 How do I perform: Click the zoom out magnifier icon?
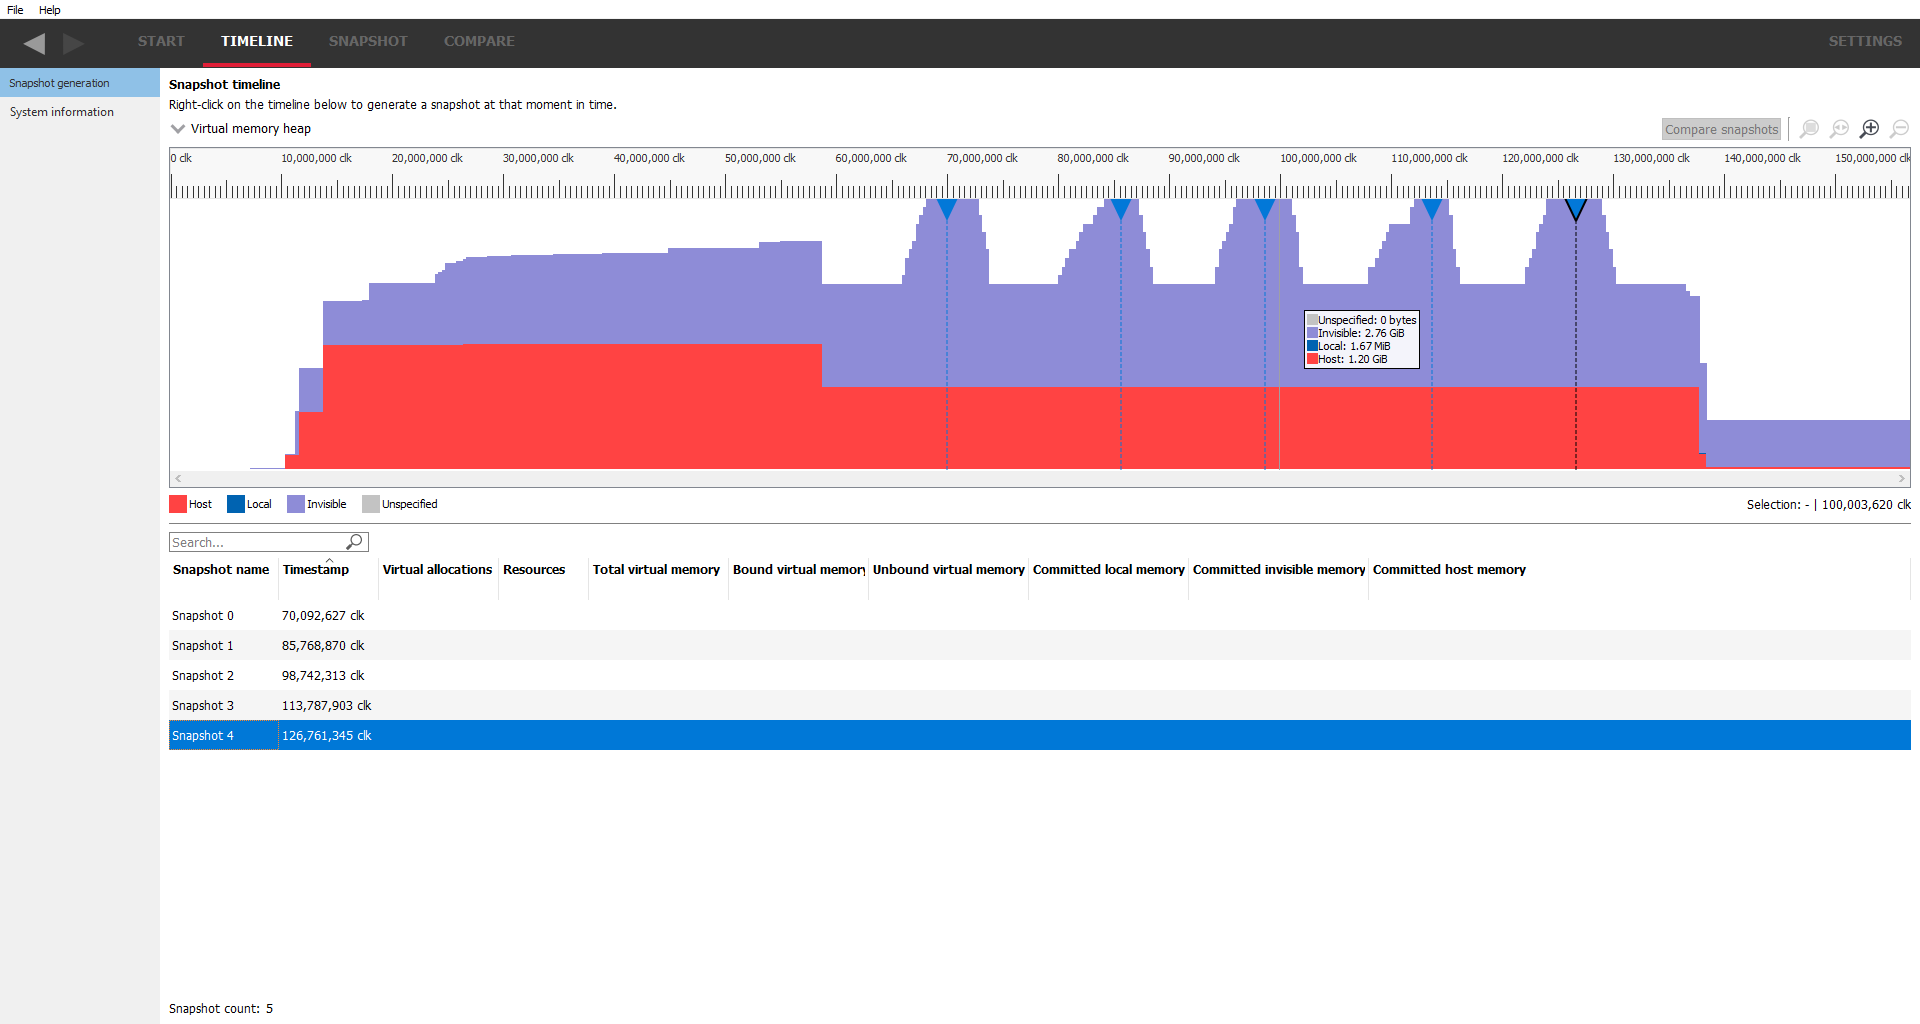1899,129
